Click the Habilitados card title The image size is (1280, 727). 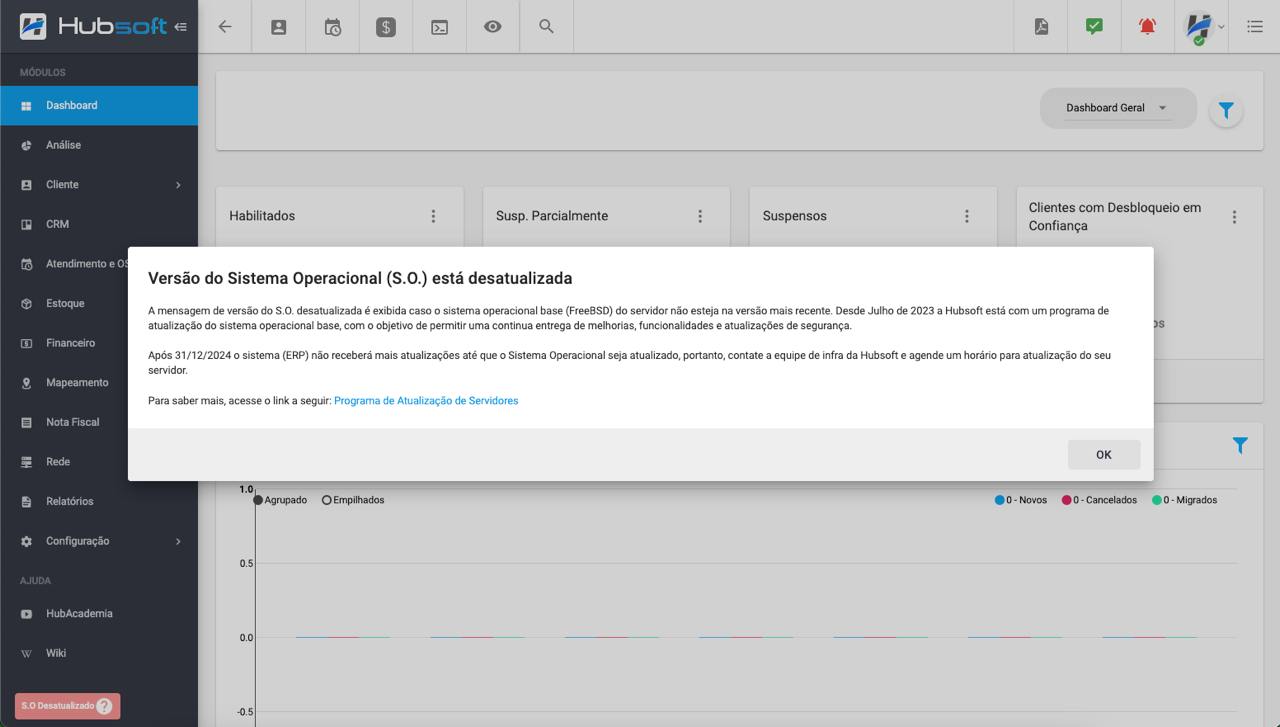(262, 216)
